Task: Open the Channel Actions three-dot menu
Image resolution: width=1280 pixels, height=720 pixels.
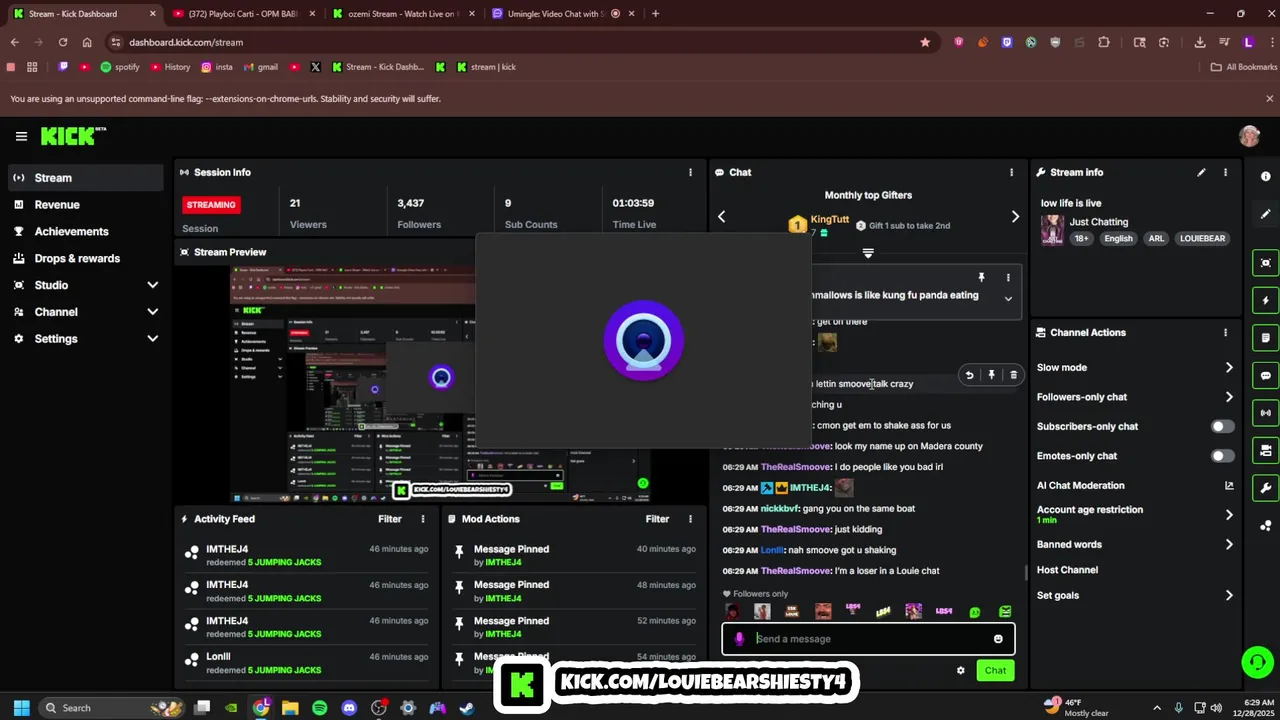Action: (1225, 332)
